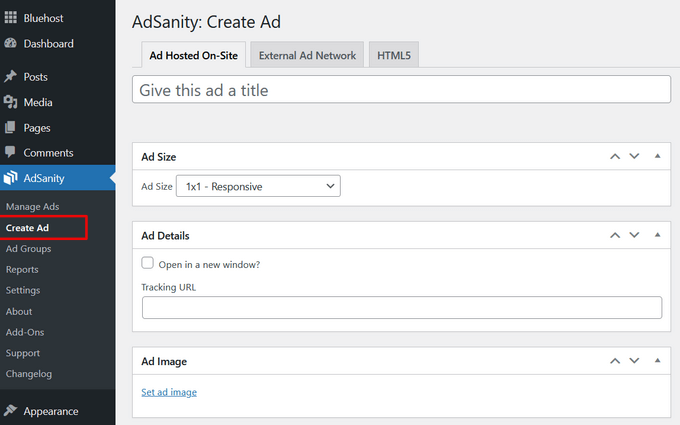Click the Pages icon in sidebar
680x425 pixels.
click(x=11, y=128)
